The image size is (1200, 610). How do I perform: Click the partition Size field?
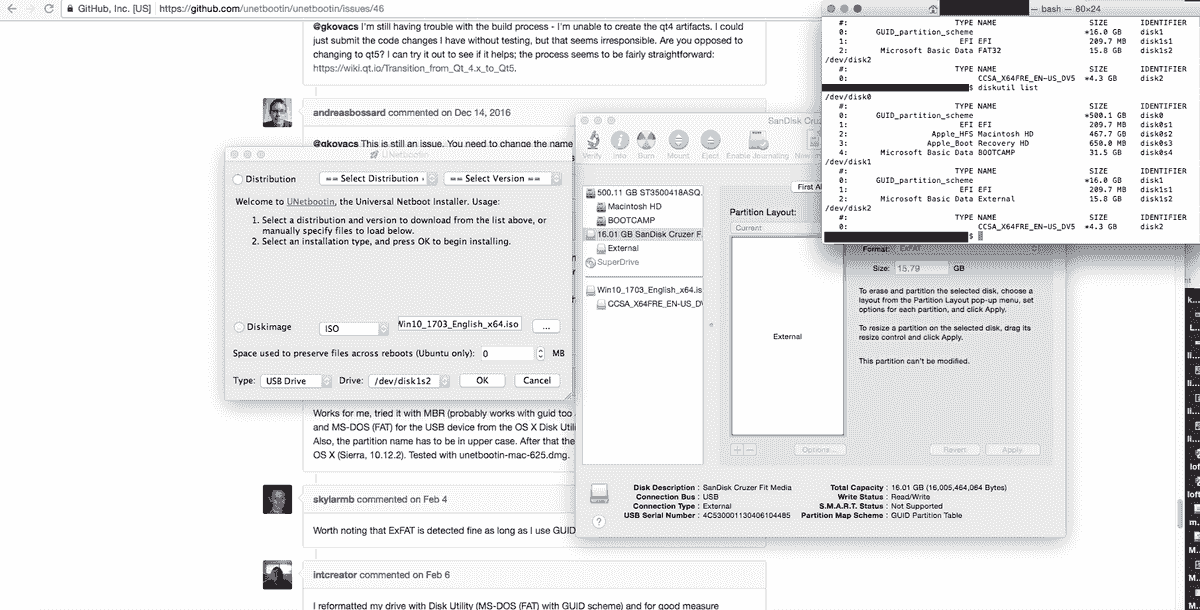coord(921,268)
